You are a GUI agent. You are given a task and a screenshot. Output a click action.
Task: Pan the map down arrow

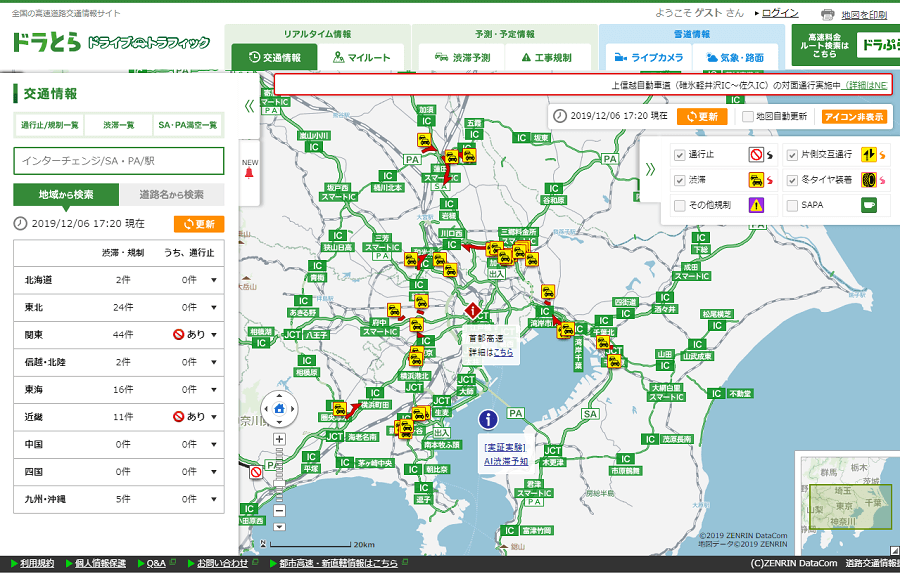(x=280, y=422)
